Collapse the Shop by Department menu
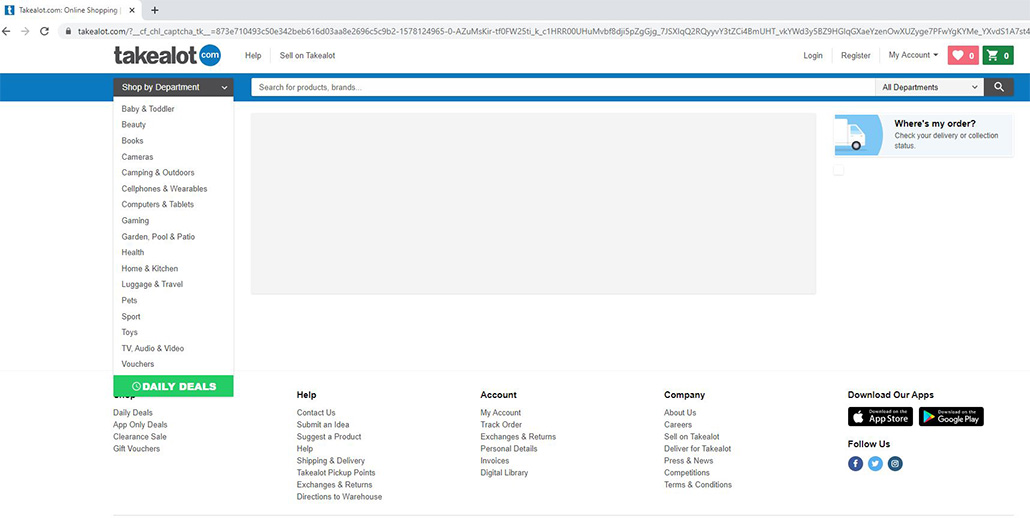This screenshot has width=1030, height=518. [174, 87]
